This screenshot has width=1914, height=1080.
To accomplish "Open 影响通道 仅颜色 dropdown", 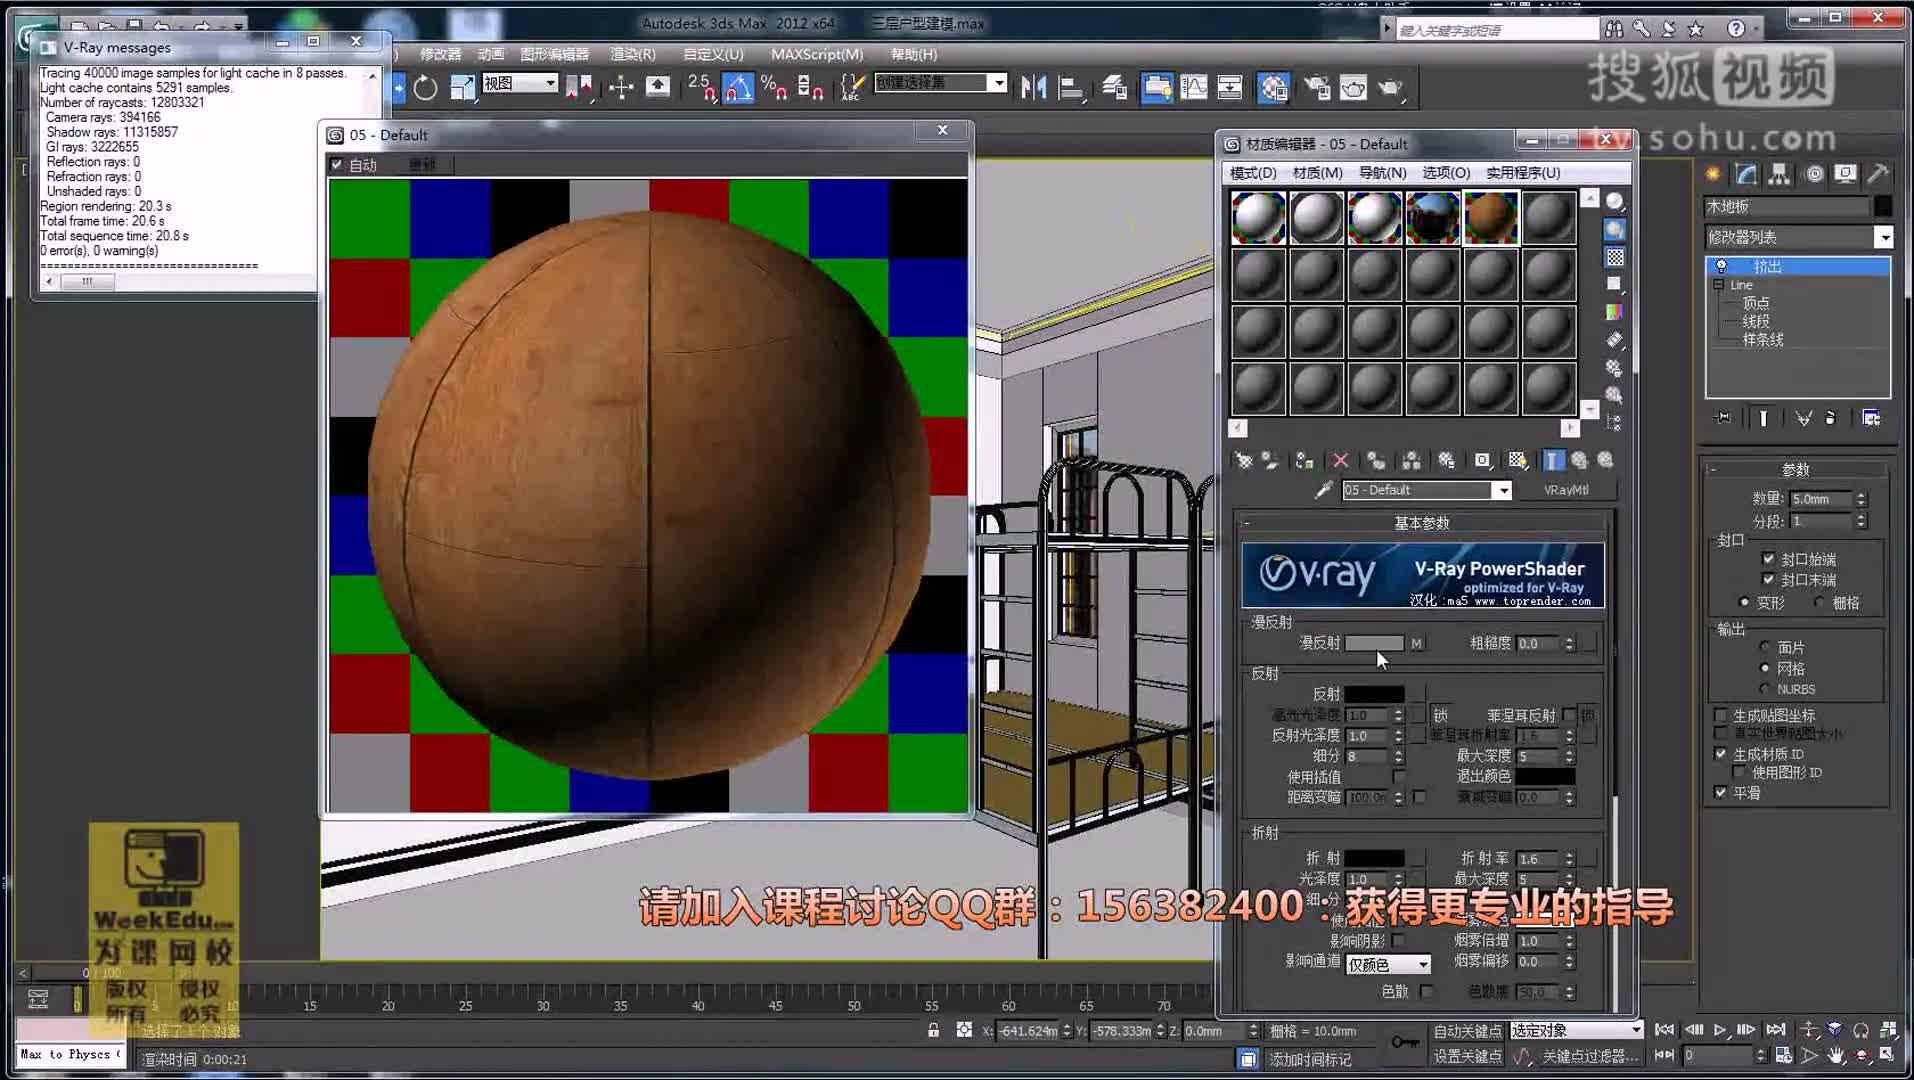I will (1388, 964).
